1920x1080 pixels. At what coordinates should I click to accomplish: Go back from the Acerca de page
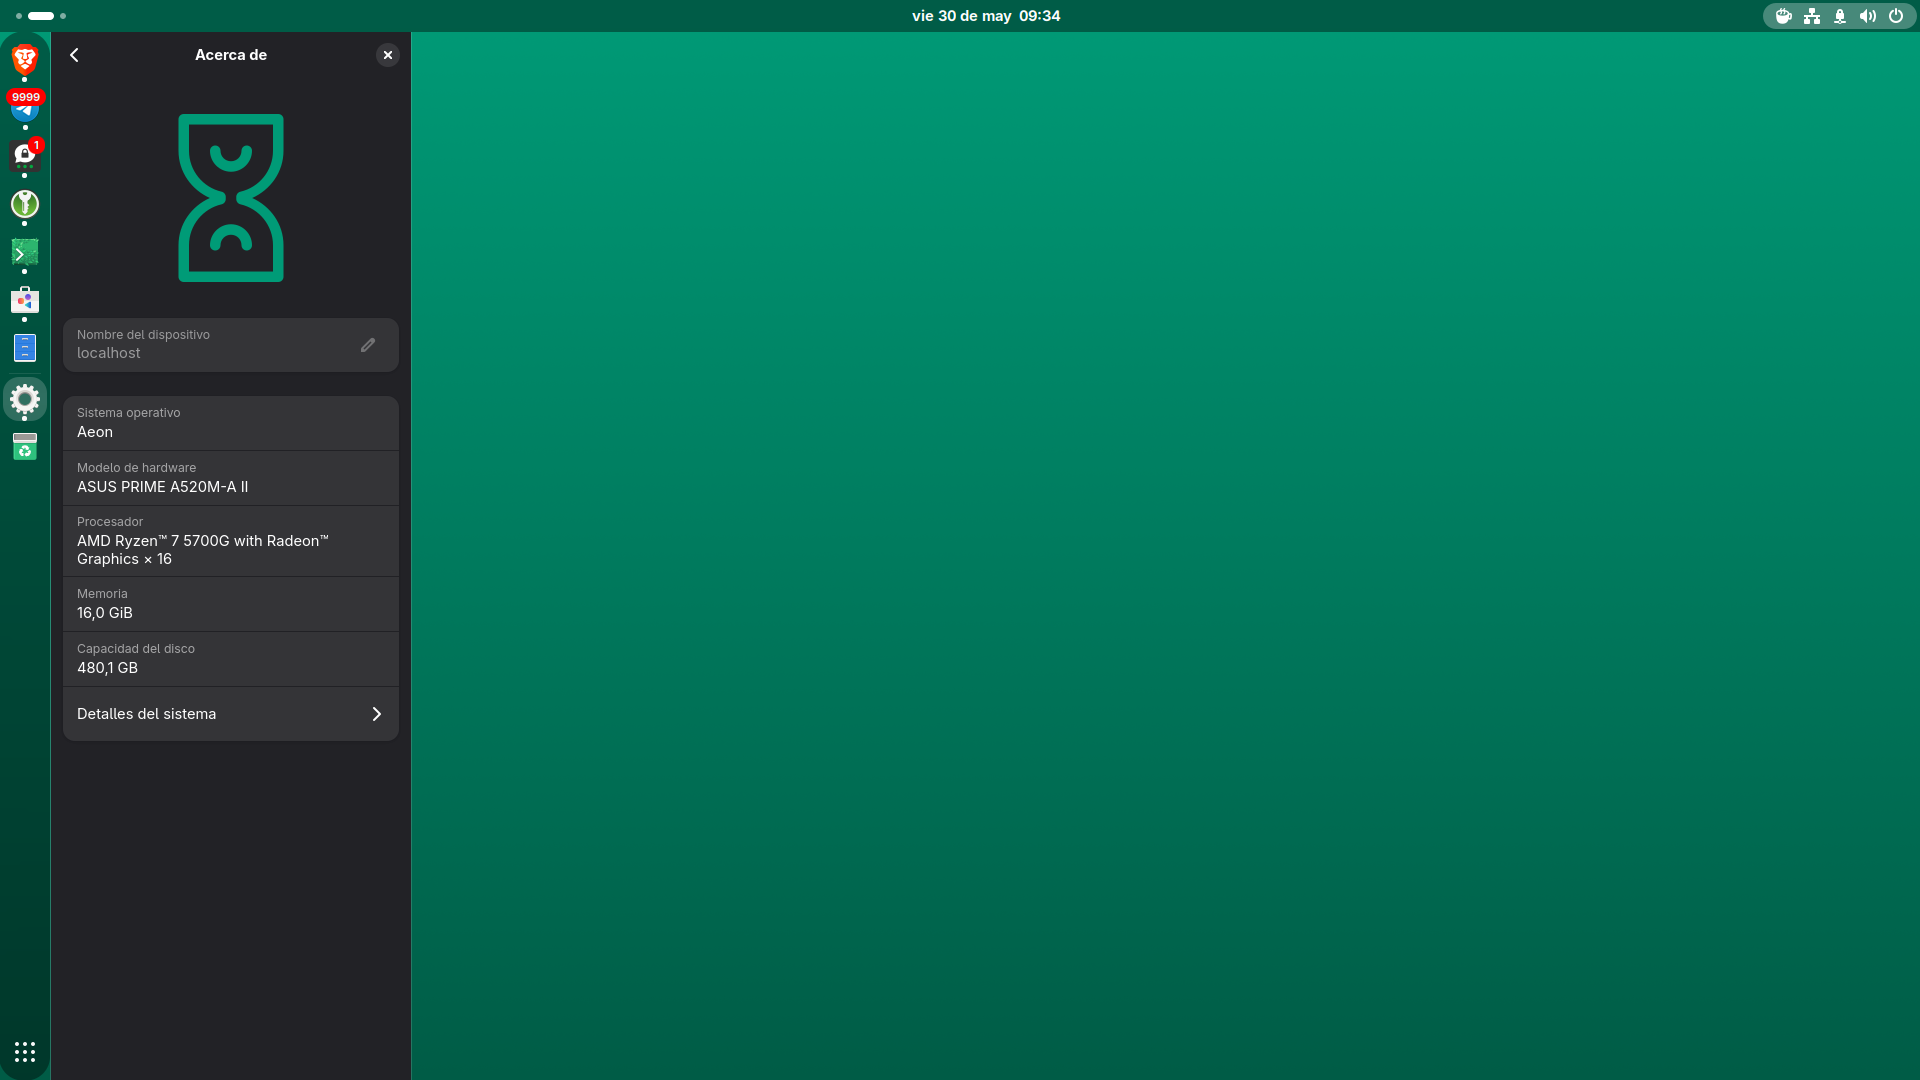(74, 55)
